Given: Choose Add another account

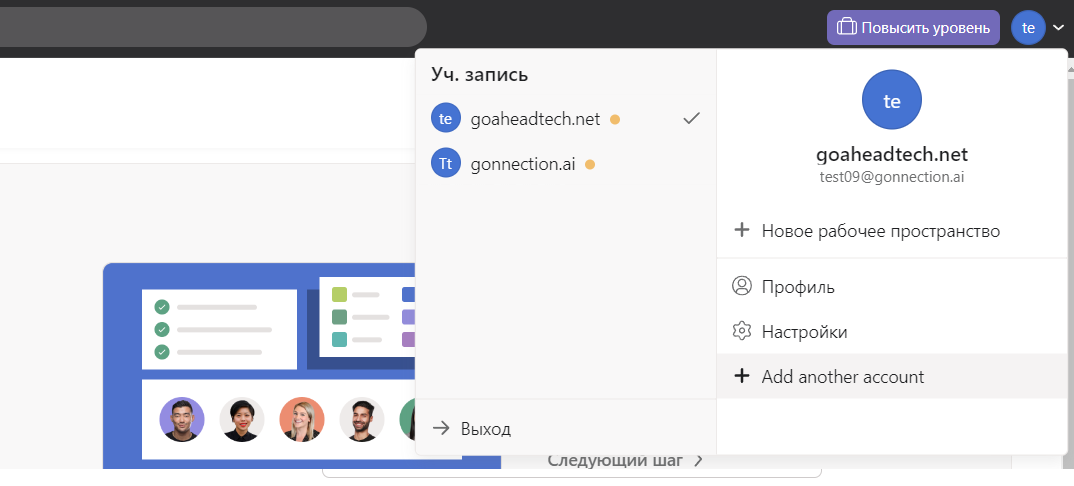Looking at the screenshot, I should (842, 377).
